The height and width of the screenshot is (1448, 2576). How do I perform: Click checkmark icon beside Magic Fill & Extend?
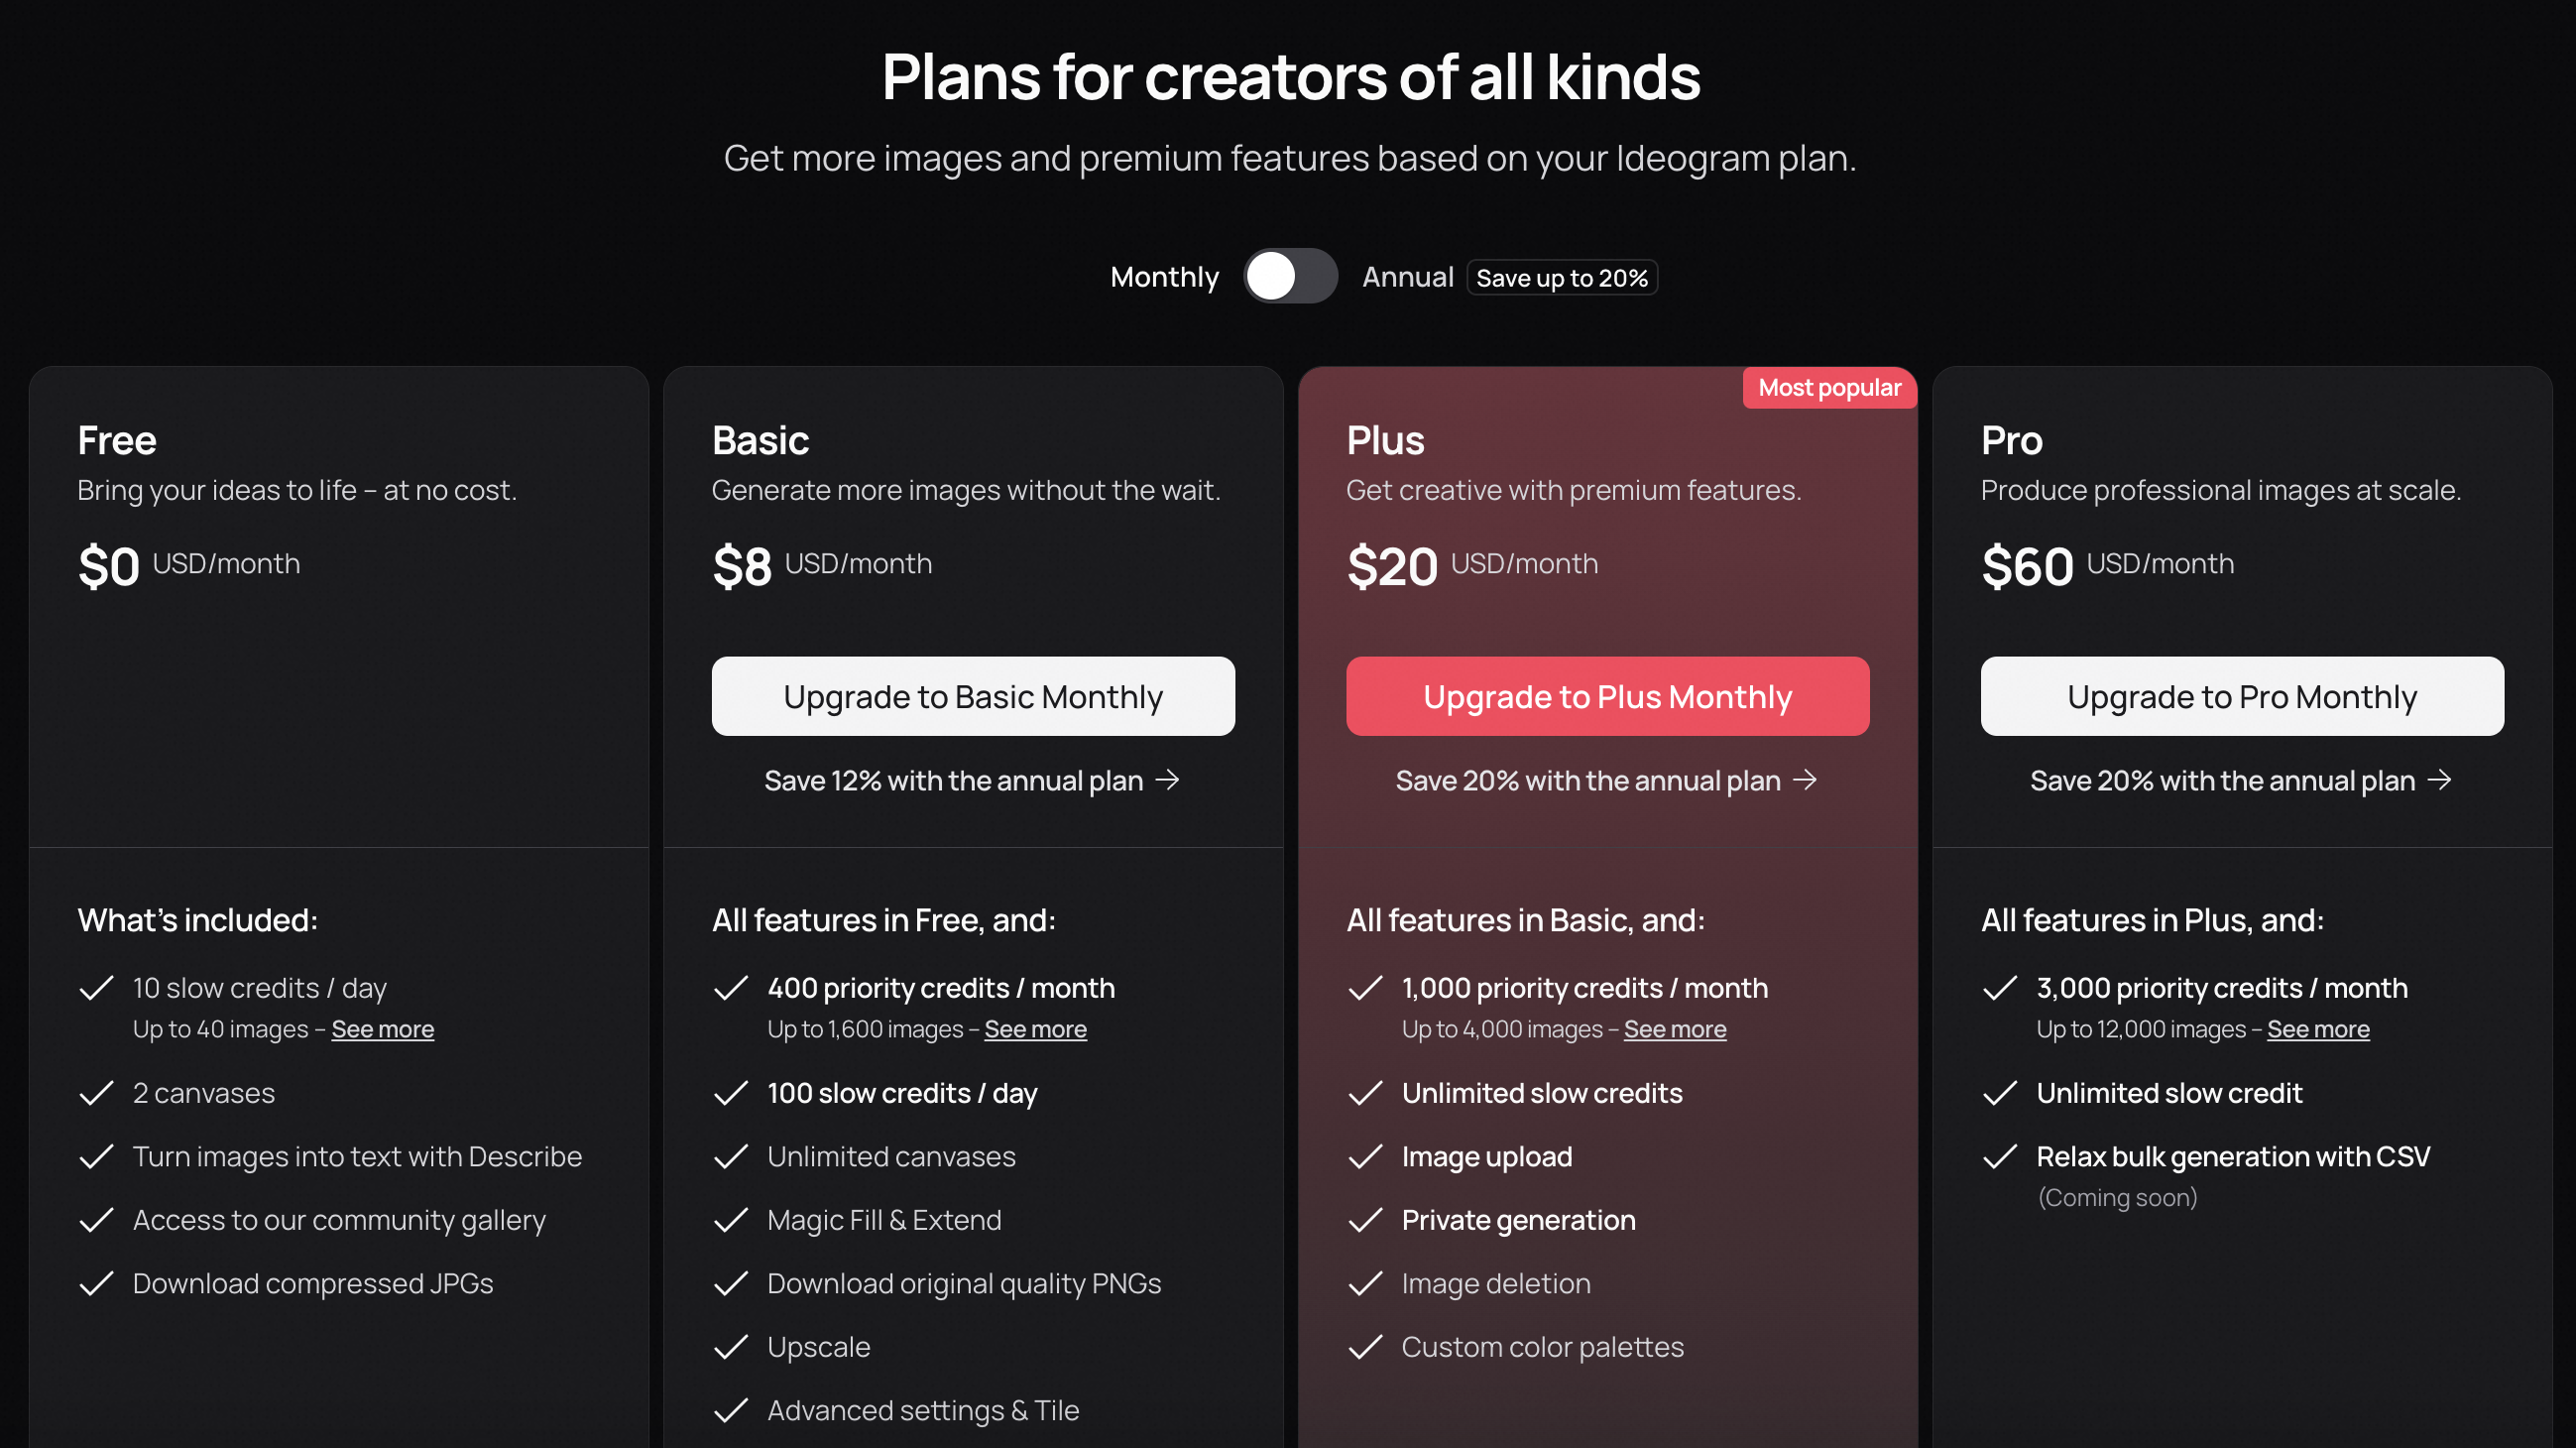click(731, 1220)
